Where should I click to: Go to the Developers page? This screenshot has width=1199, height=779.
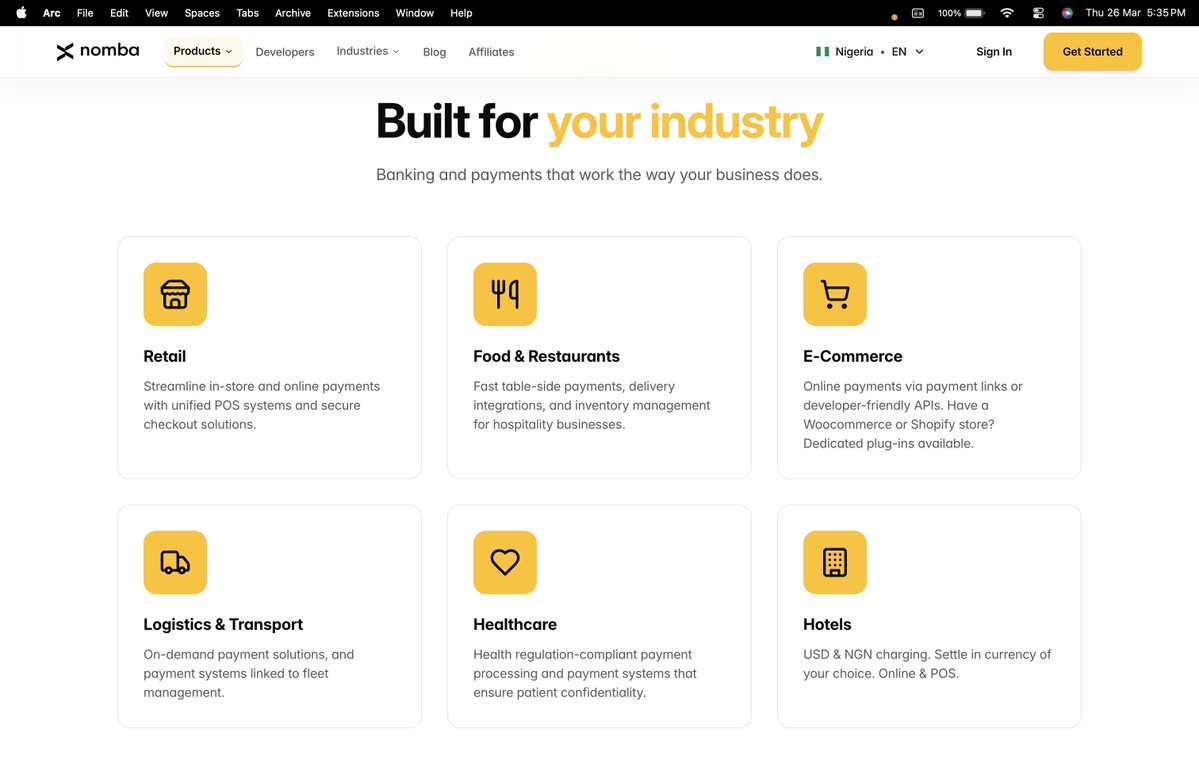point(284,52)
